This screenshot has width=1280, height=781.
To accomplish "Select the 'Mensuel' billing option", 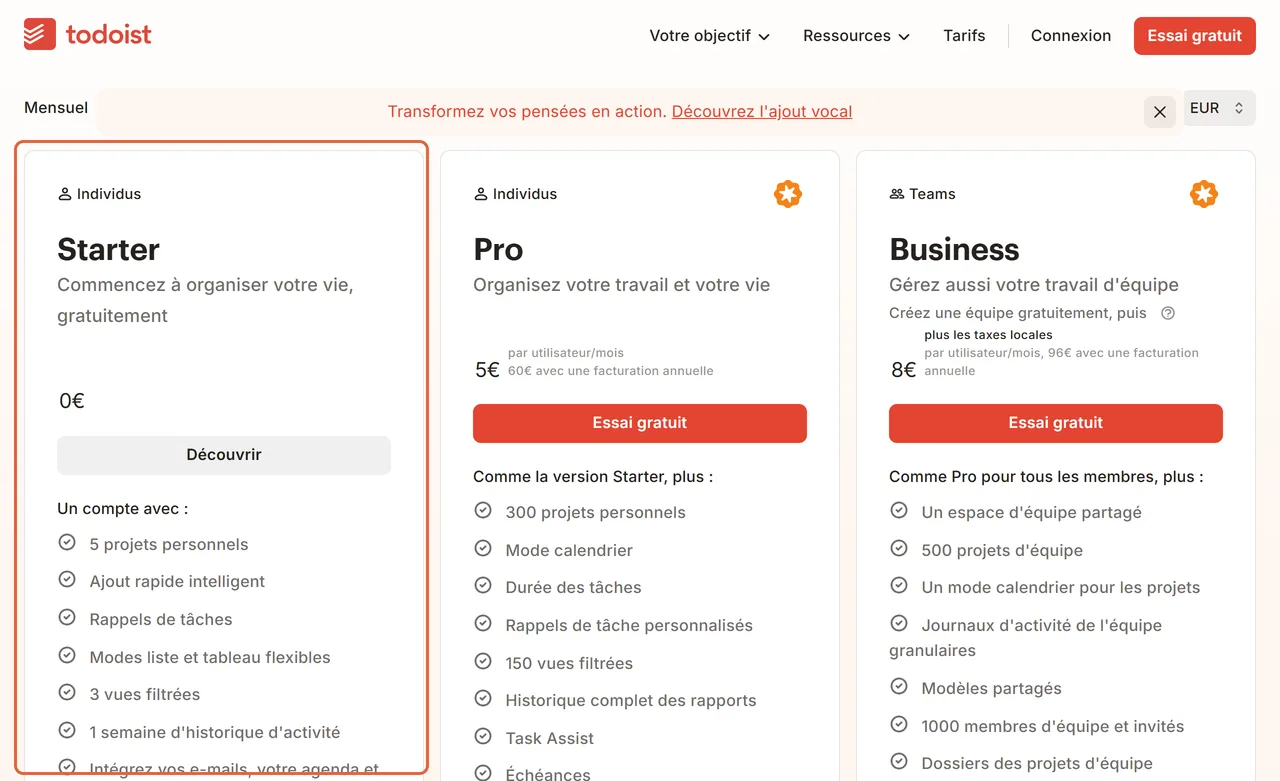I will coord(56,108).
